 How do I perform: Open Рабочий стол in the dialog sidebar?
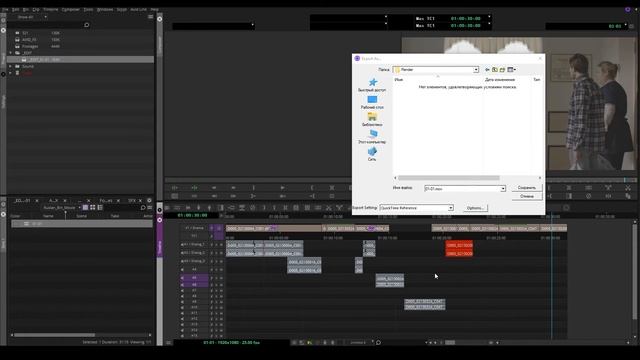click(372, 102)
